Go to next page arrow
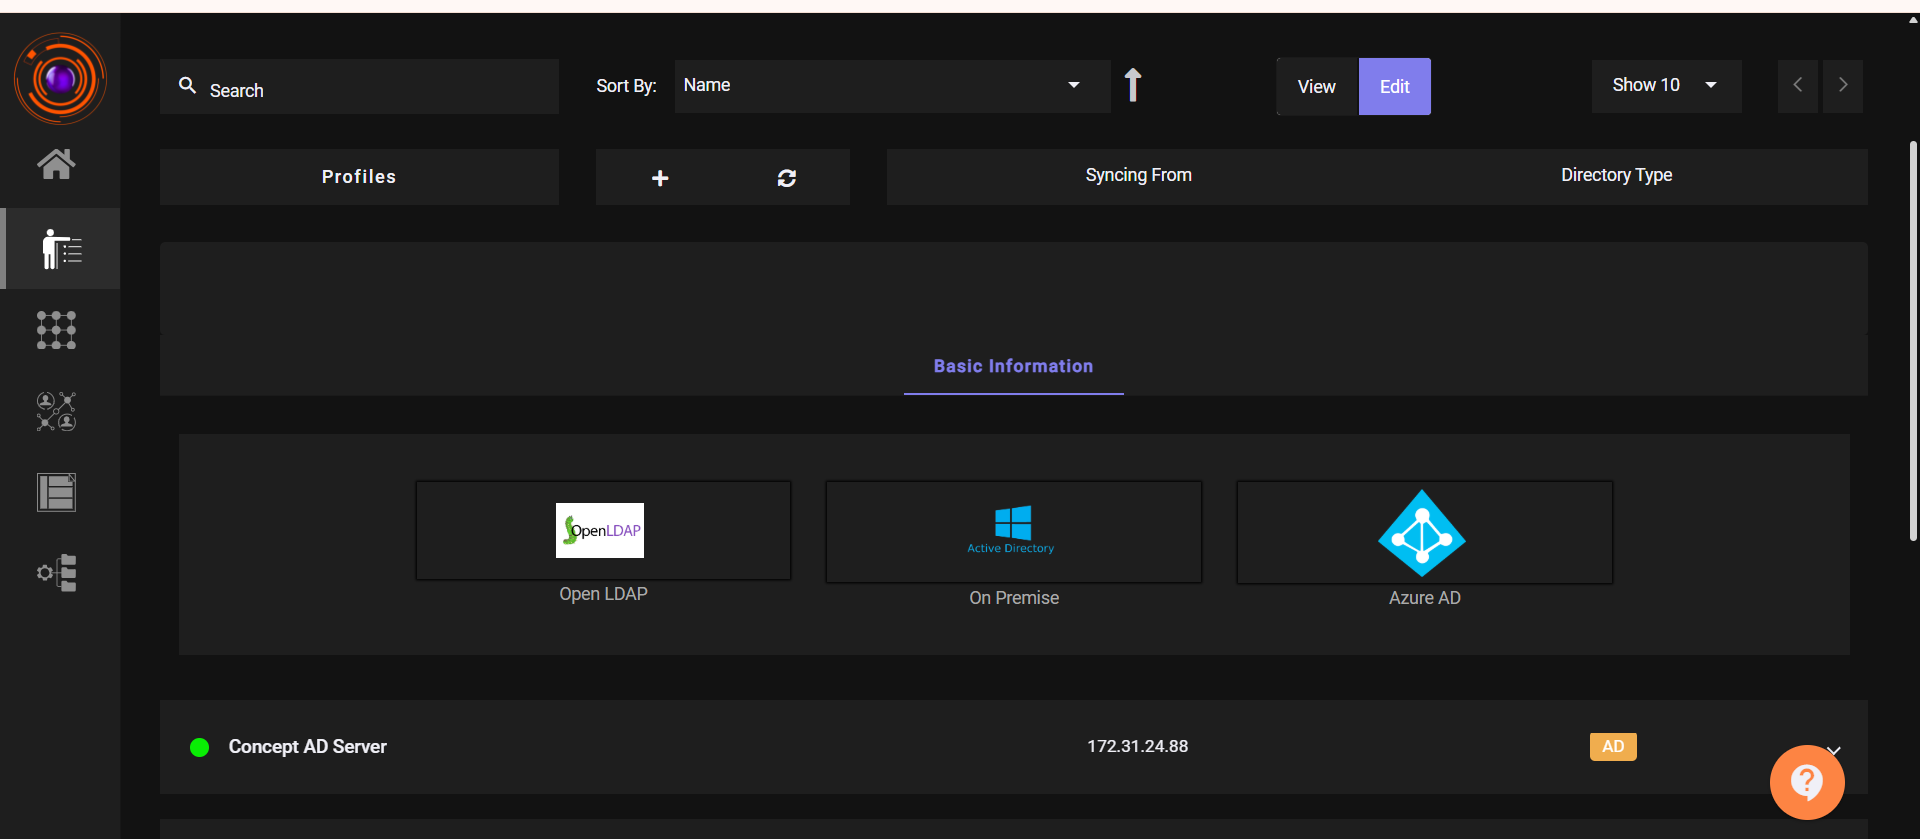Viewport: 1920px width, 839px height. (x=1843, y=85)
